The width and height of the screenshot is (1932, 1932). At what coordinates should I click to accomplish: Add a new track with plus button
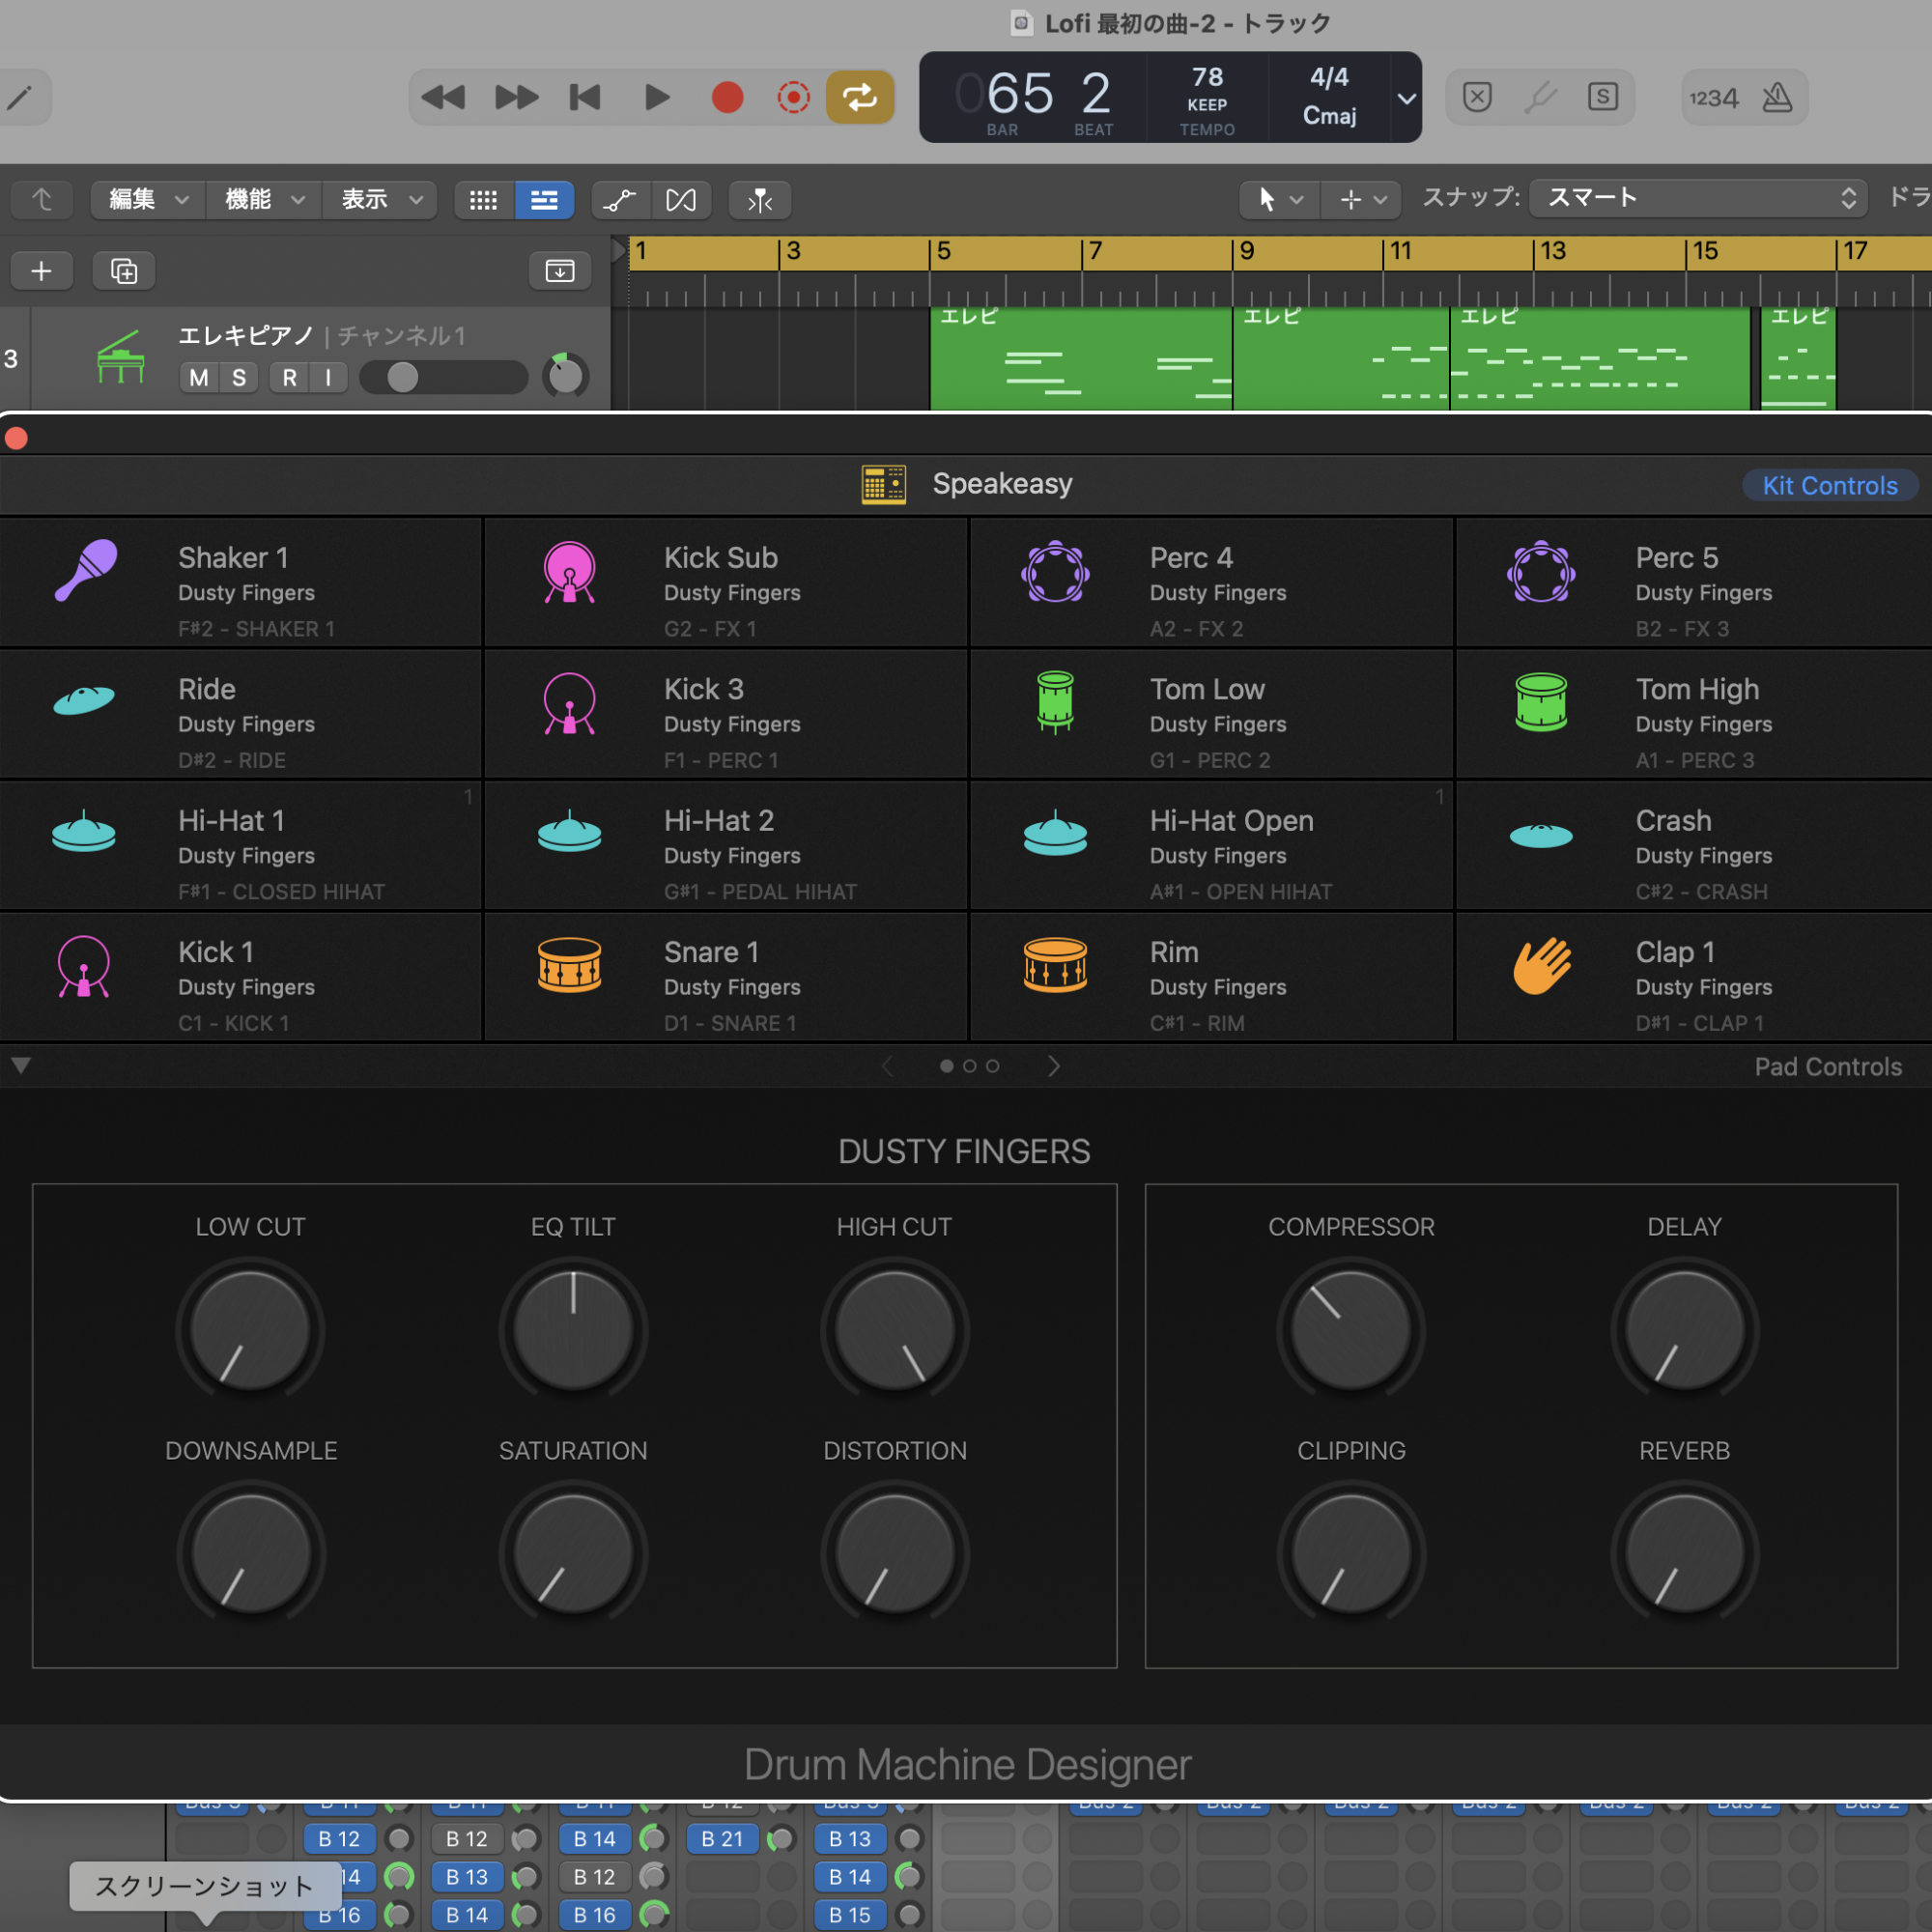click(41, 271)
